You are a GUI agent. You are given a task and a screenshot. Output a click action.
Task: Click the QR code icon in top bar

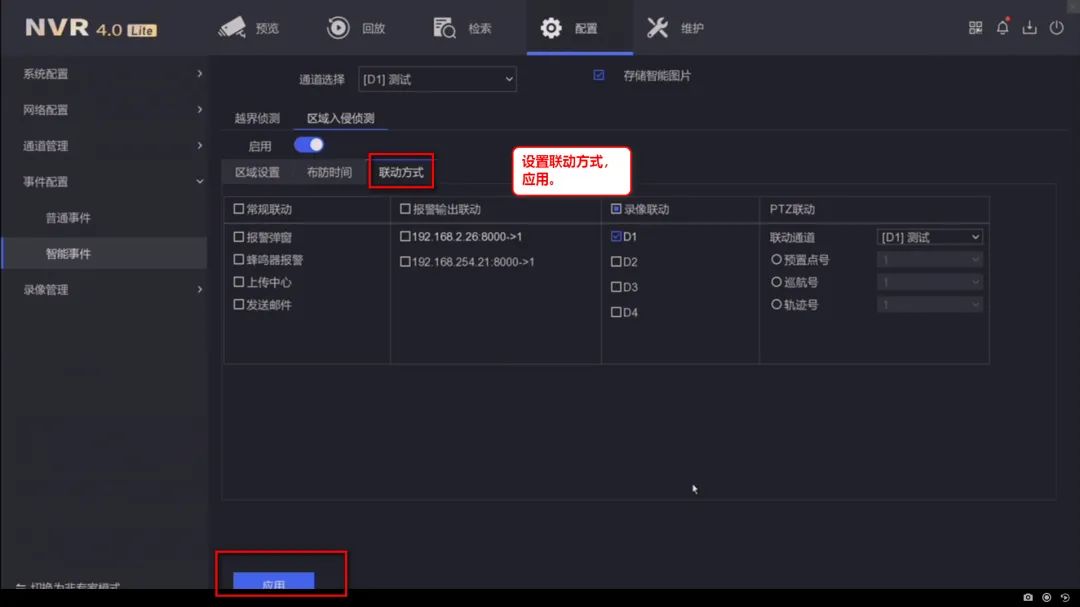(975, 28)
